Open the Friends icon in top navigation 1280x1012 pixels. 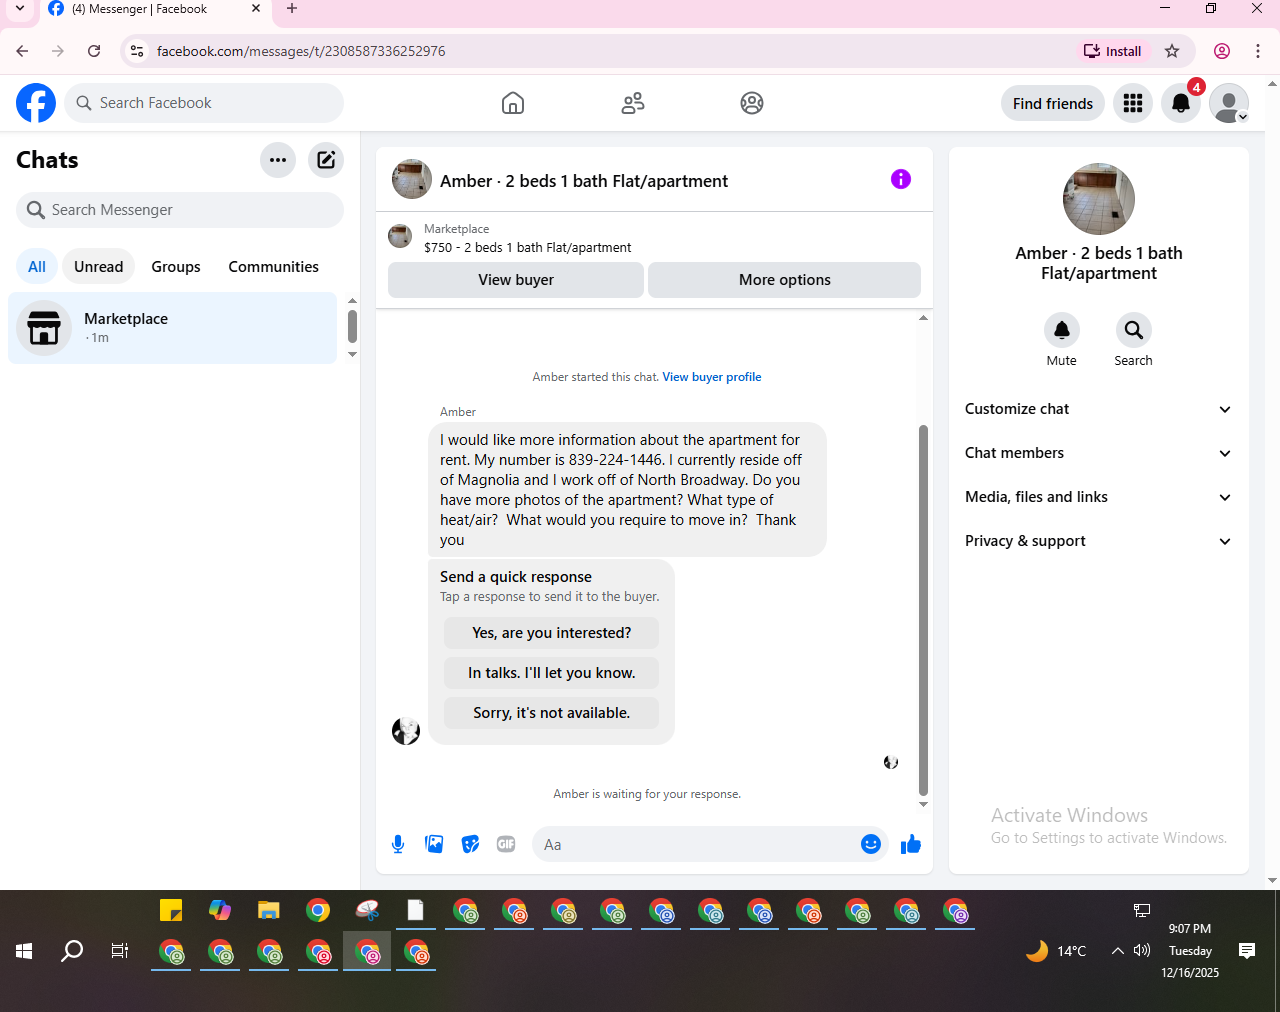633,103
